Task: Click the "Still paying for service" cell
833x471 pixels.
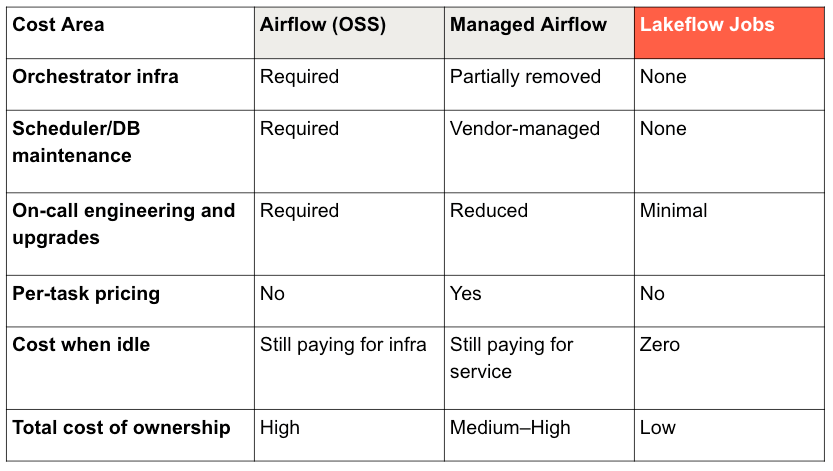Action: pos(511,358)
